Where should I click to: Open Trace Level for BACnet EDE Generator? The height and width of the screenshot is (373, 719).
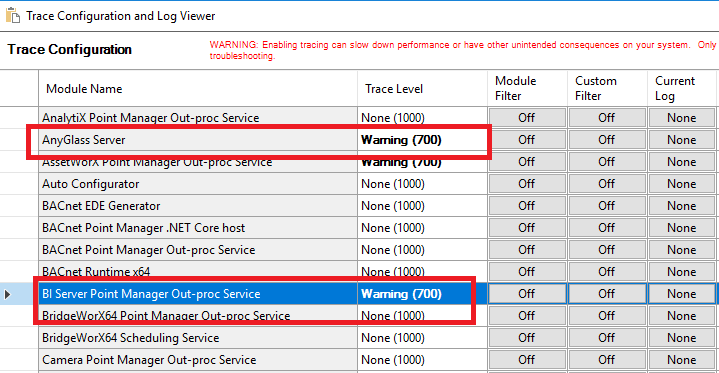click(x=422, y=206)
